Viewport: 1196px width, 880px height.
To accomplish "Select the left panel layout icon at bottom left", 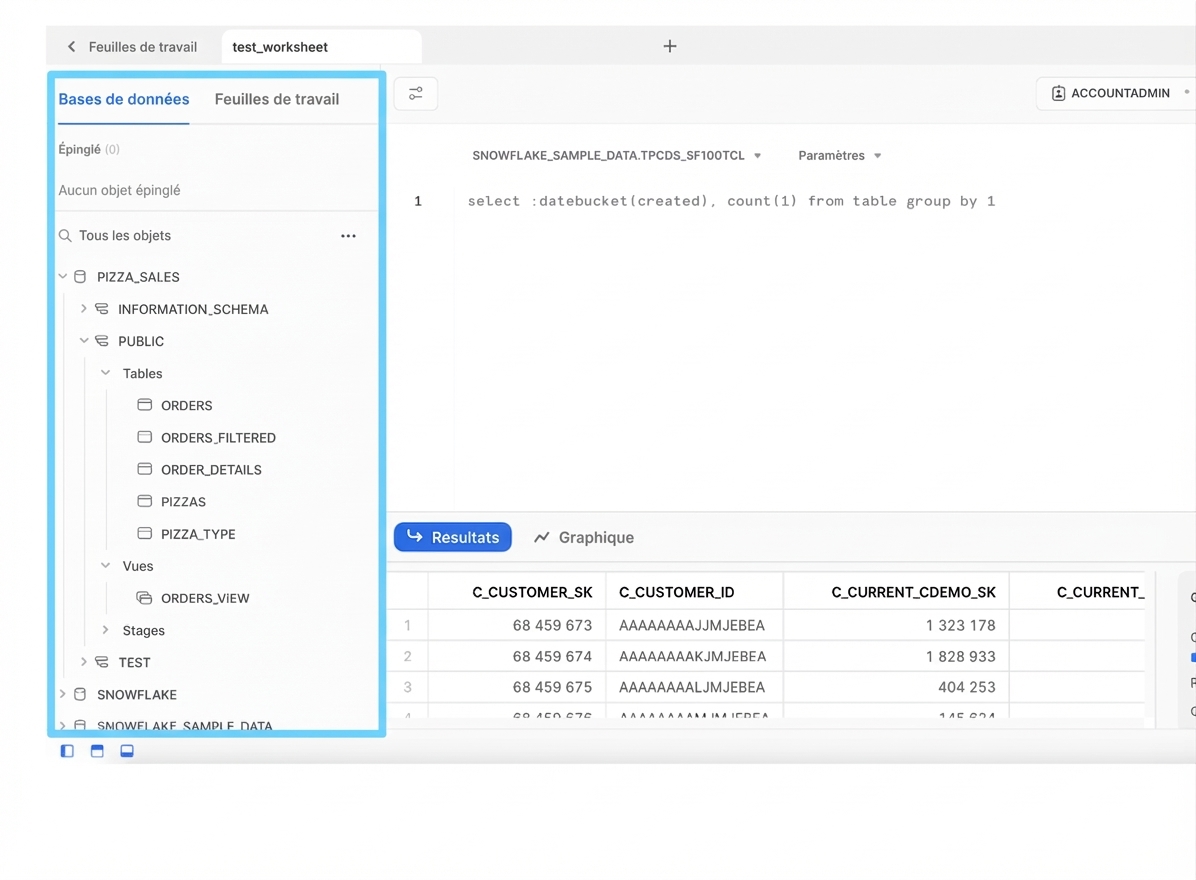I will [66, 750].
